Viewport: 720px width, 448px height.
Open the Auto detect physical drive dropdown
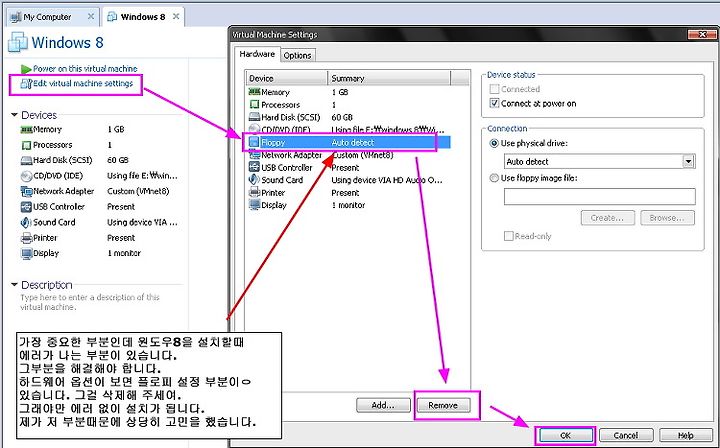pos(688,162)
